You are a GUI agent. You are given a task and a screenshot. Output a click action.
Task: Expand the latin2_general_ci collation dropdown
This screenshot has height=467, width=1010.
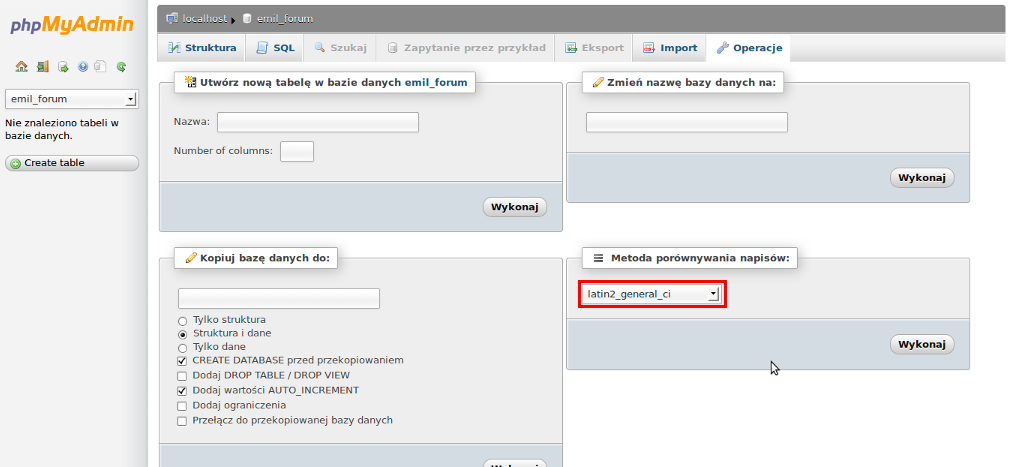[x=652, y=294]
